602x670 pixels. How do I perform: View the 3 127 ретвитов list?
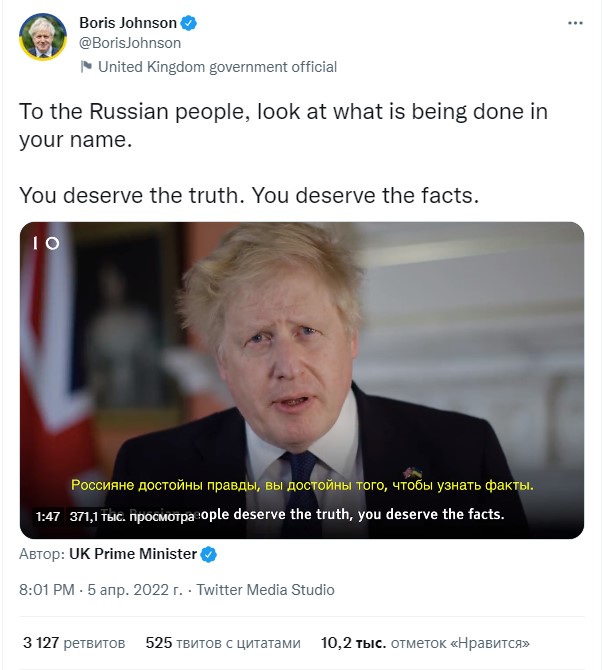click(x=74, y=642)
